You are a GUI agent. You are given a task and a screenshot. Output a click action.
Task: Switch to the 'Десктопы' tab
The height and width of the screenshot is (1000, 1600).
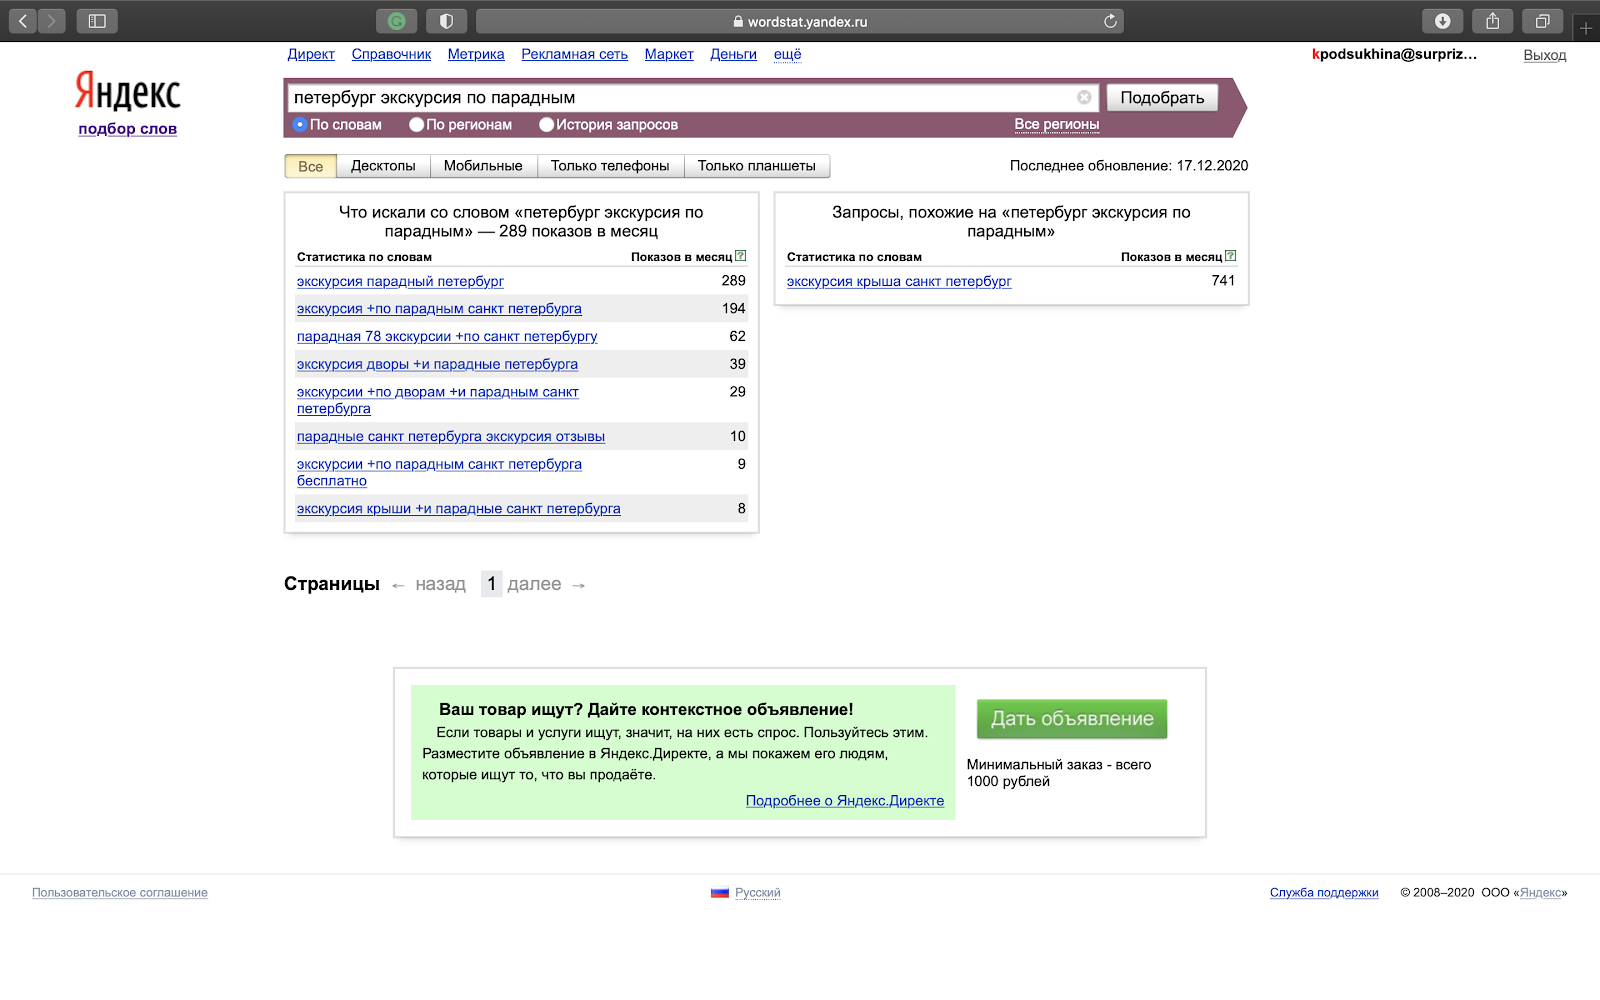(383, 166)
